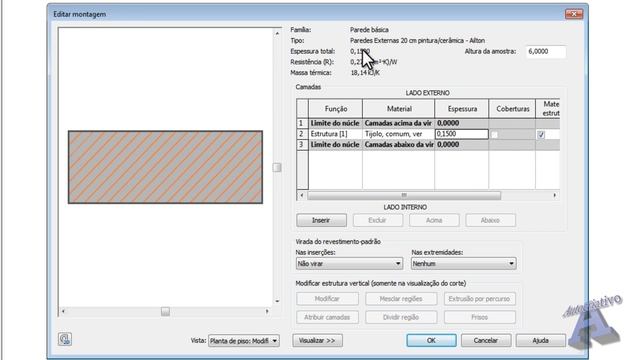Click the Inserir button

tap(321, 220)
